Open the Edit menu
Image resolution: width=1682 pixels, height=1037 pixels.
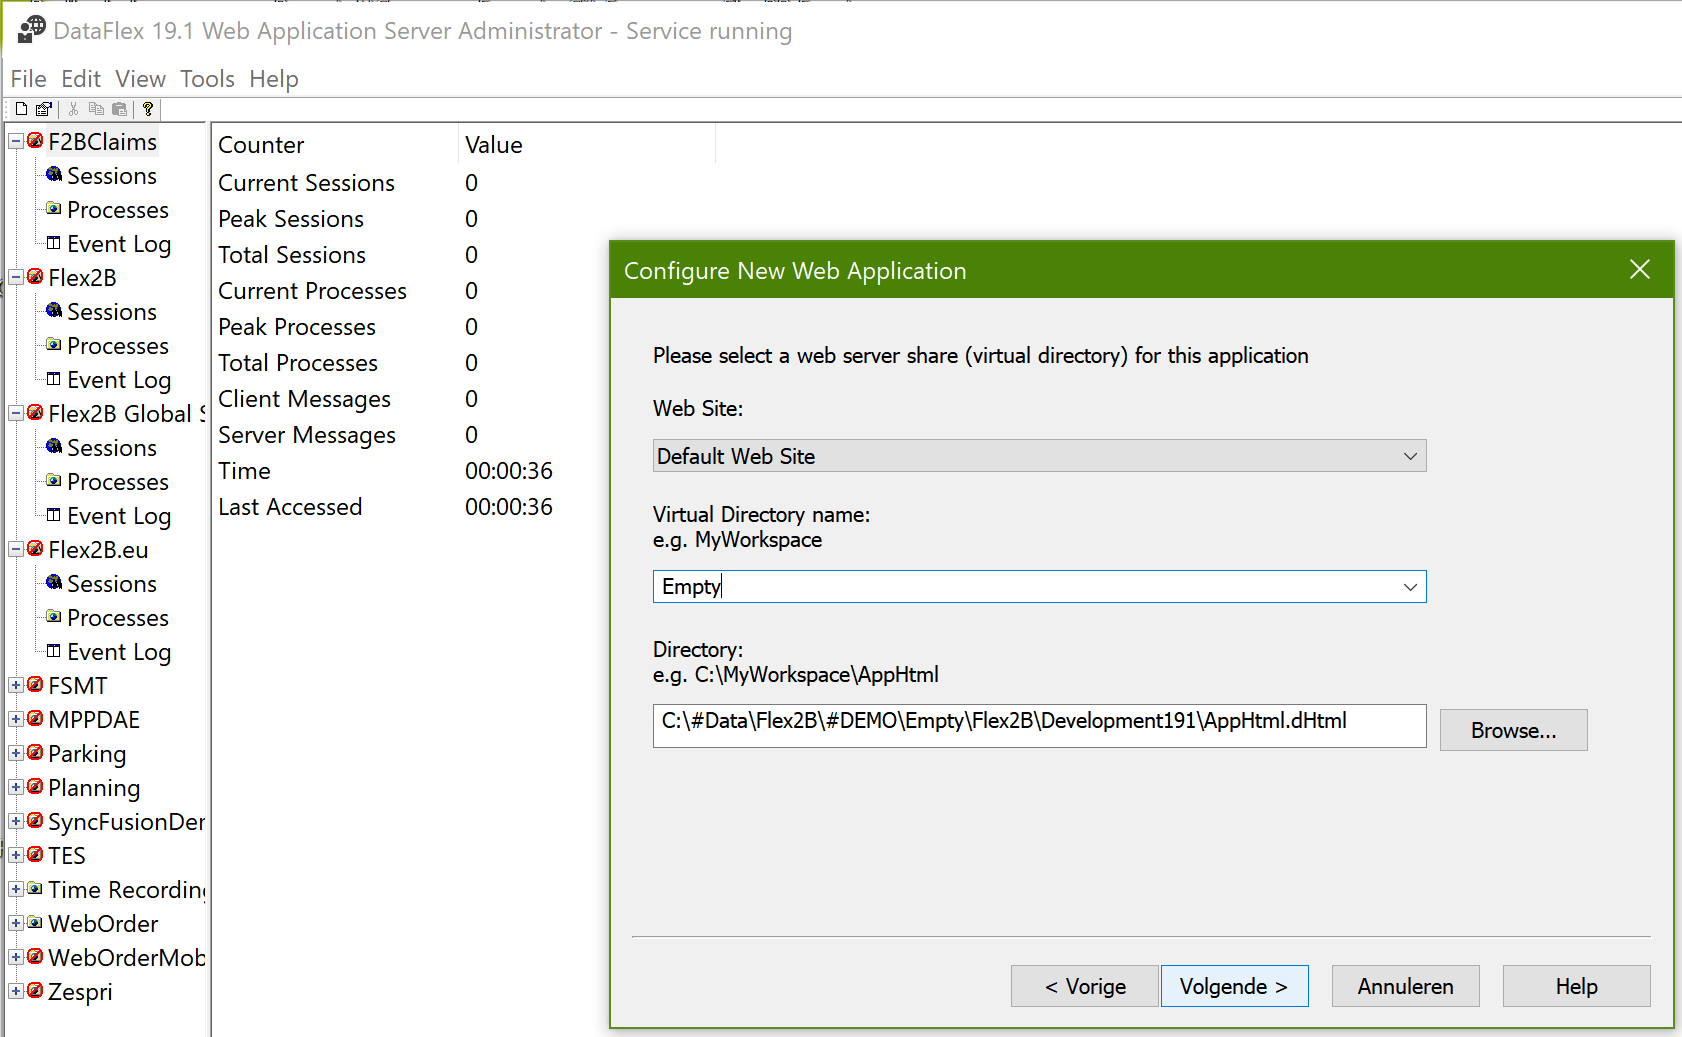point(81,79)
